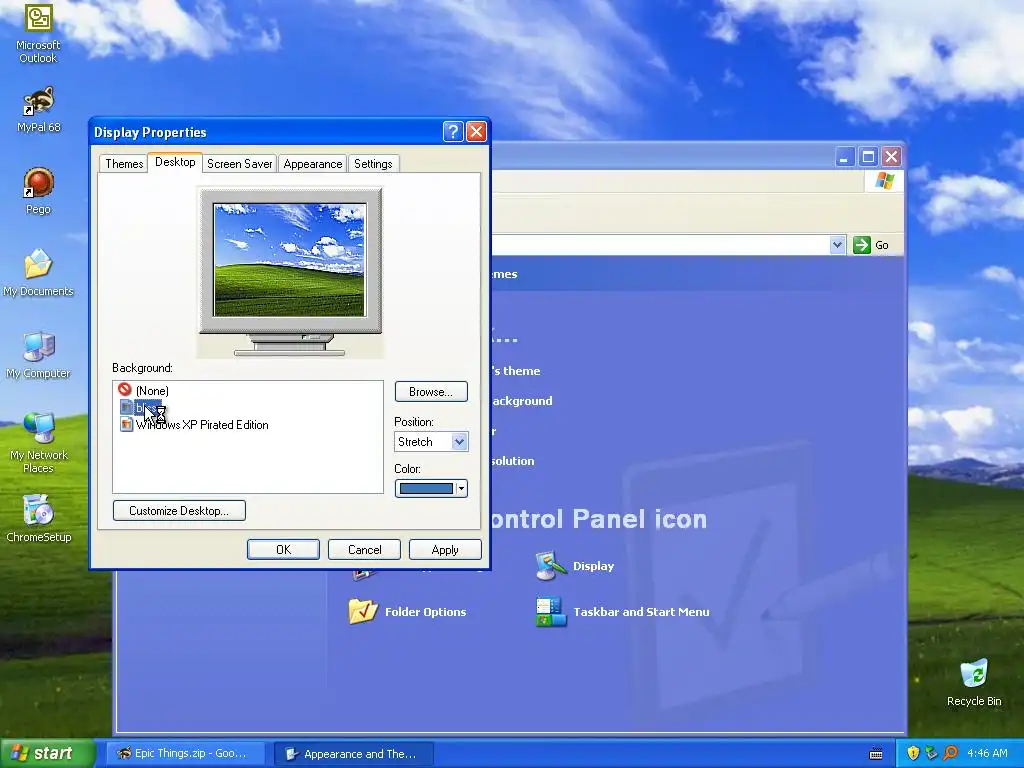This screenshot has width=1024, height=768.
Task: Click the Apply button
Action: 445,549
